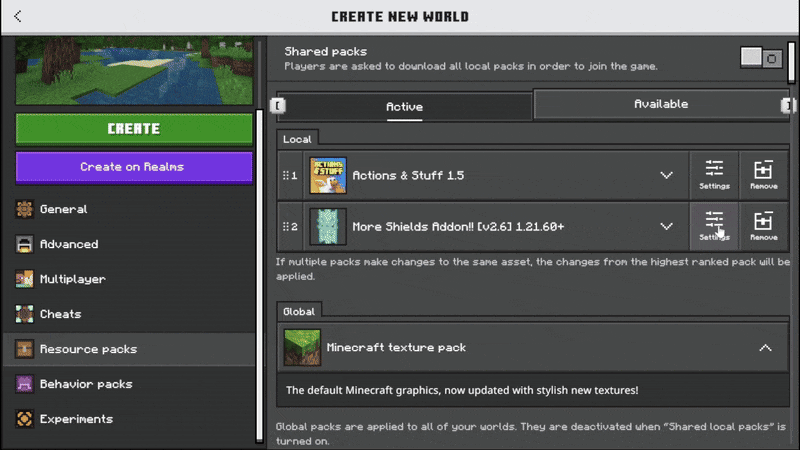800x450 pixels.
Task: Click the More Shields Addon pack icon
Action: tap(328, 226)
